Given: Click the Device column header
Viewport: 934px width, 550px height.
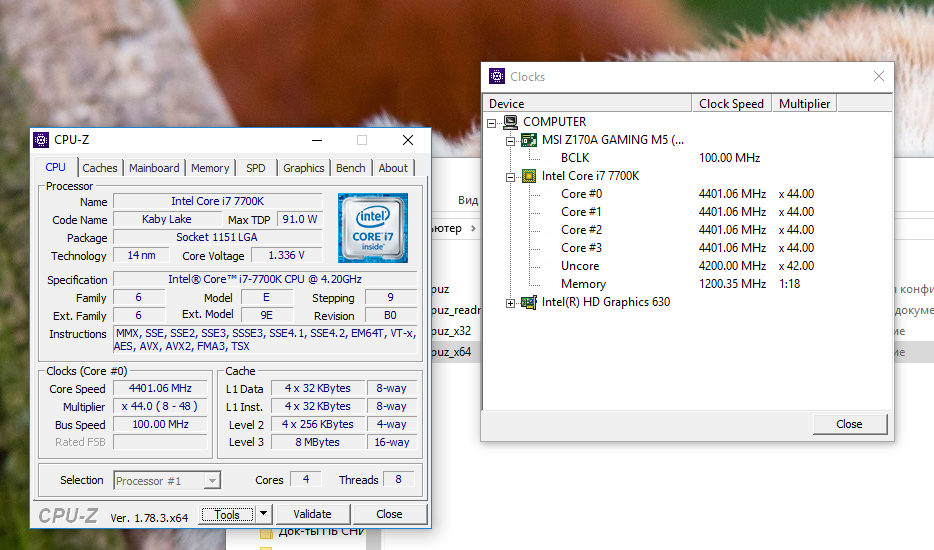Looking at the screenshot, I should [587, 104].
